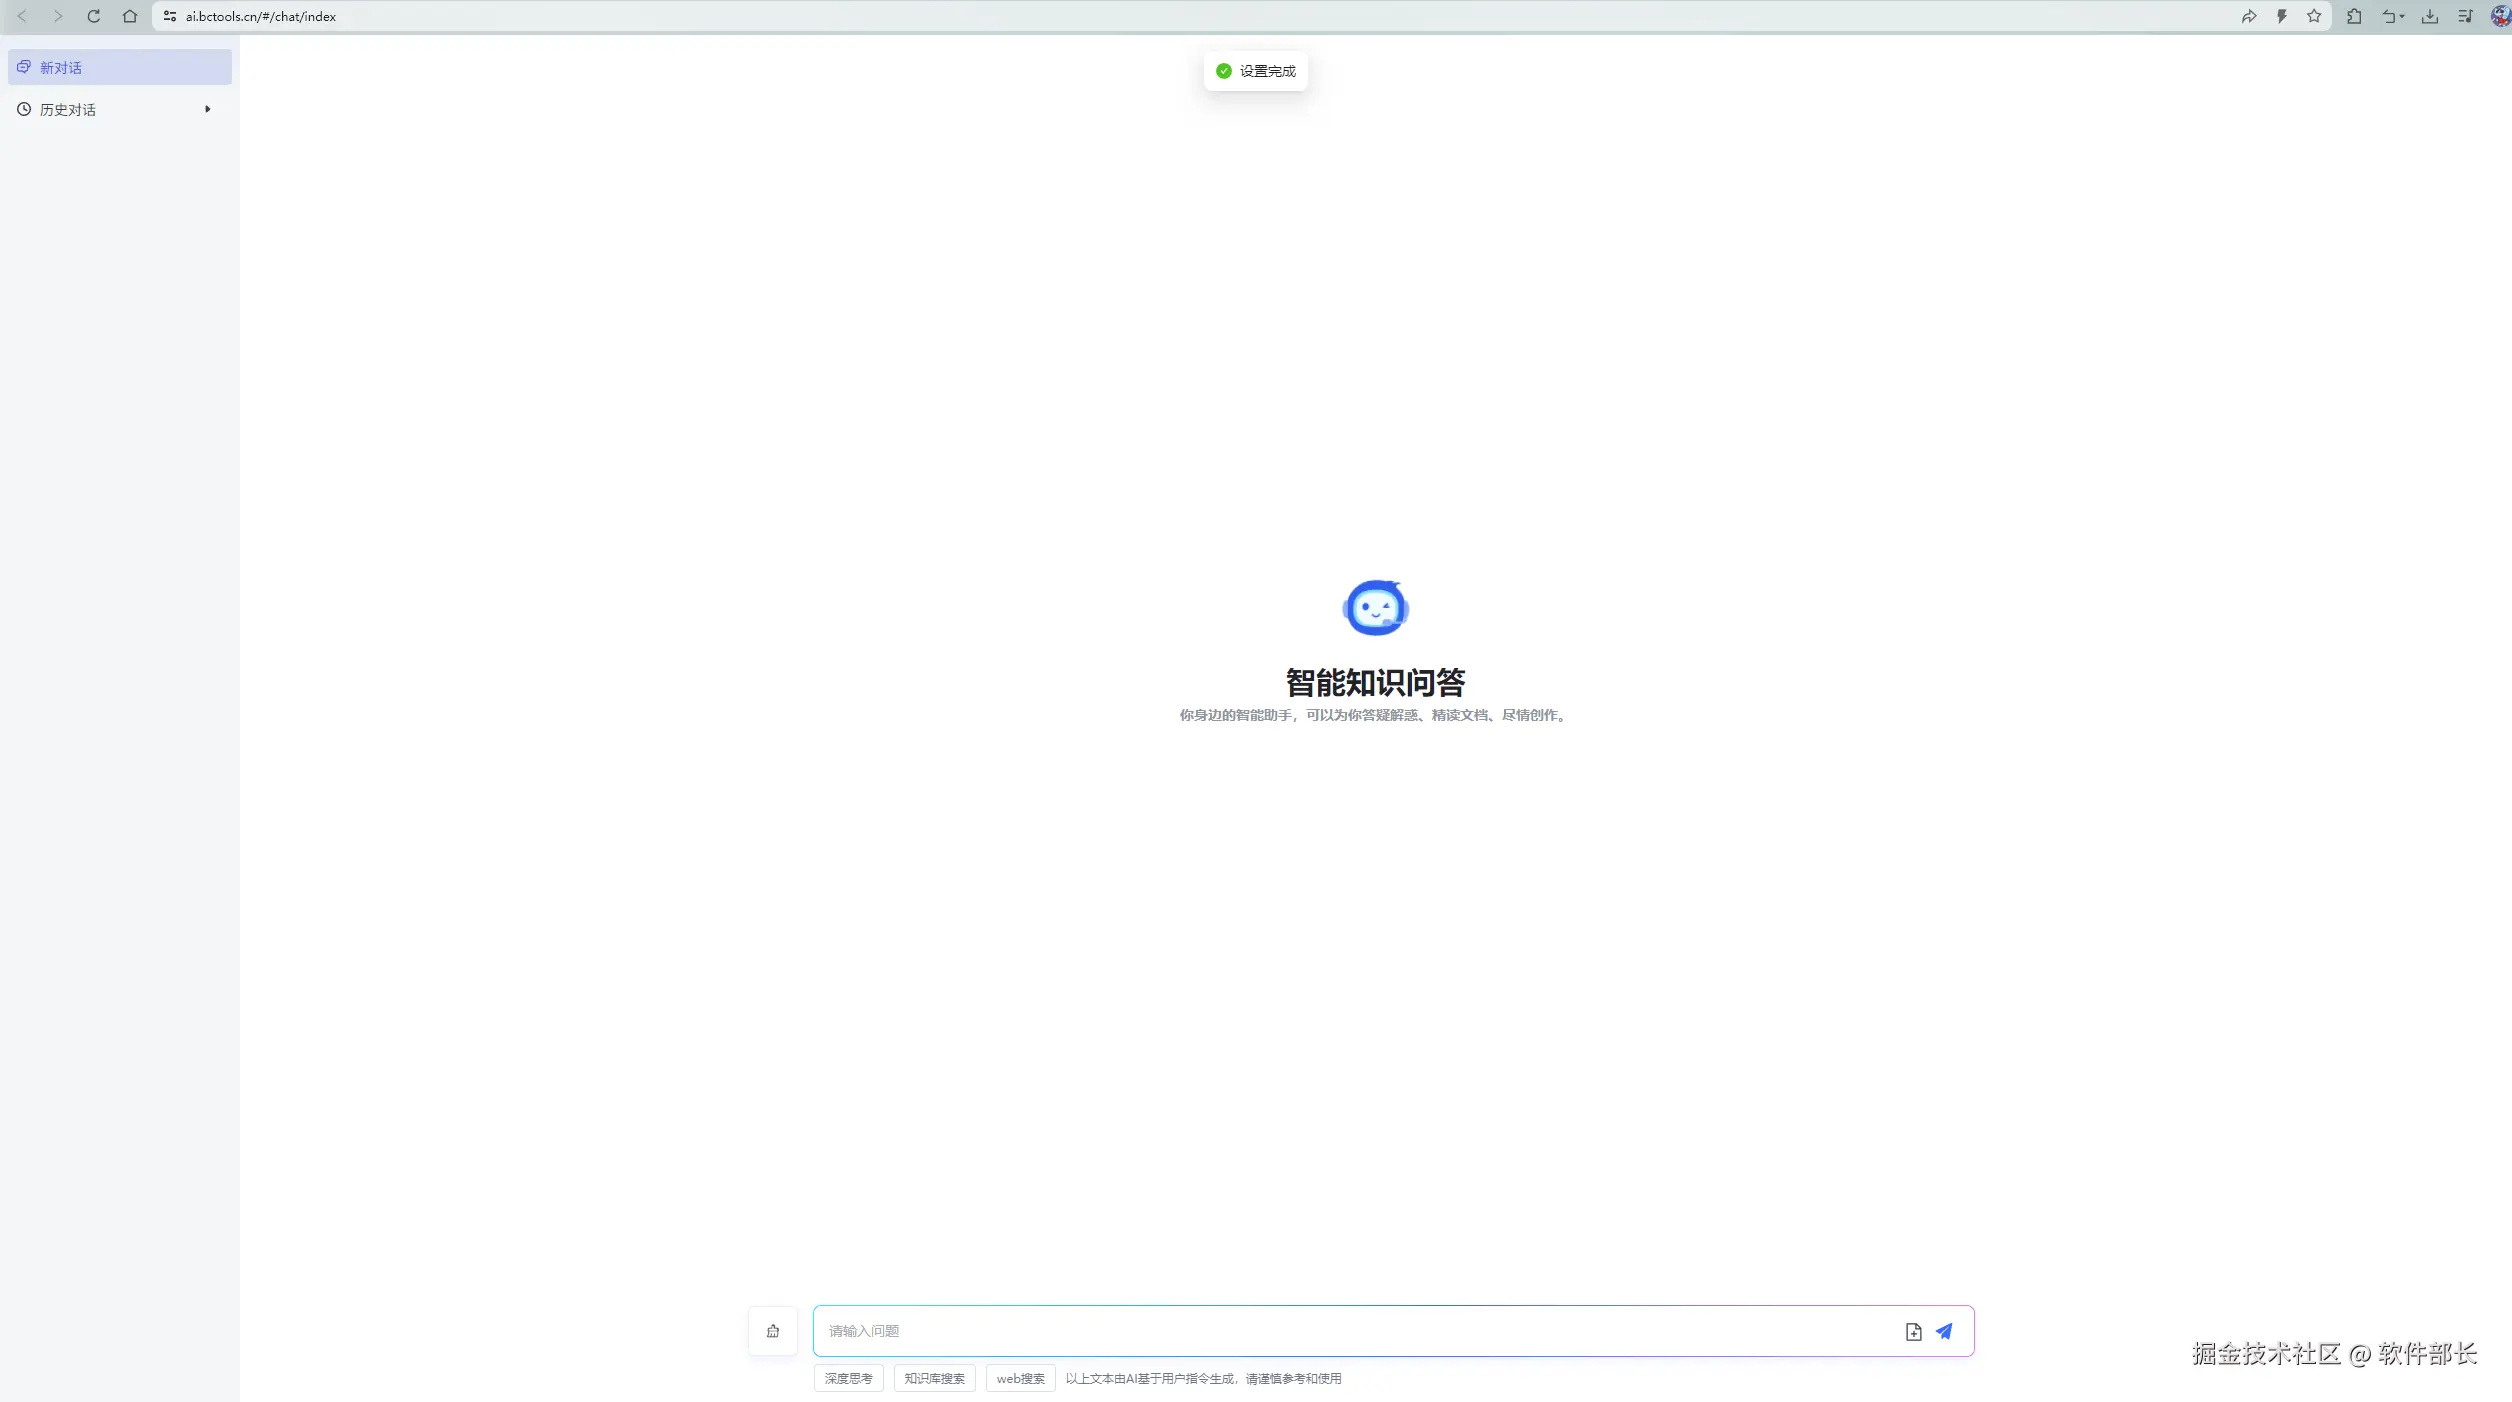Open the browser downloads icon
Viewport: 2512px width, 1402px height.
(x=2429, y=16)
